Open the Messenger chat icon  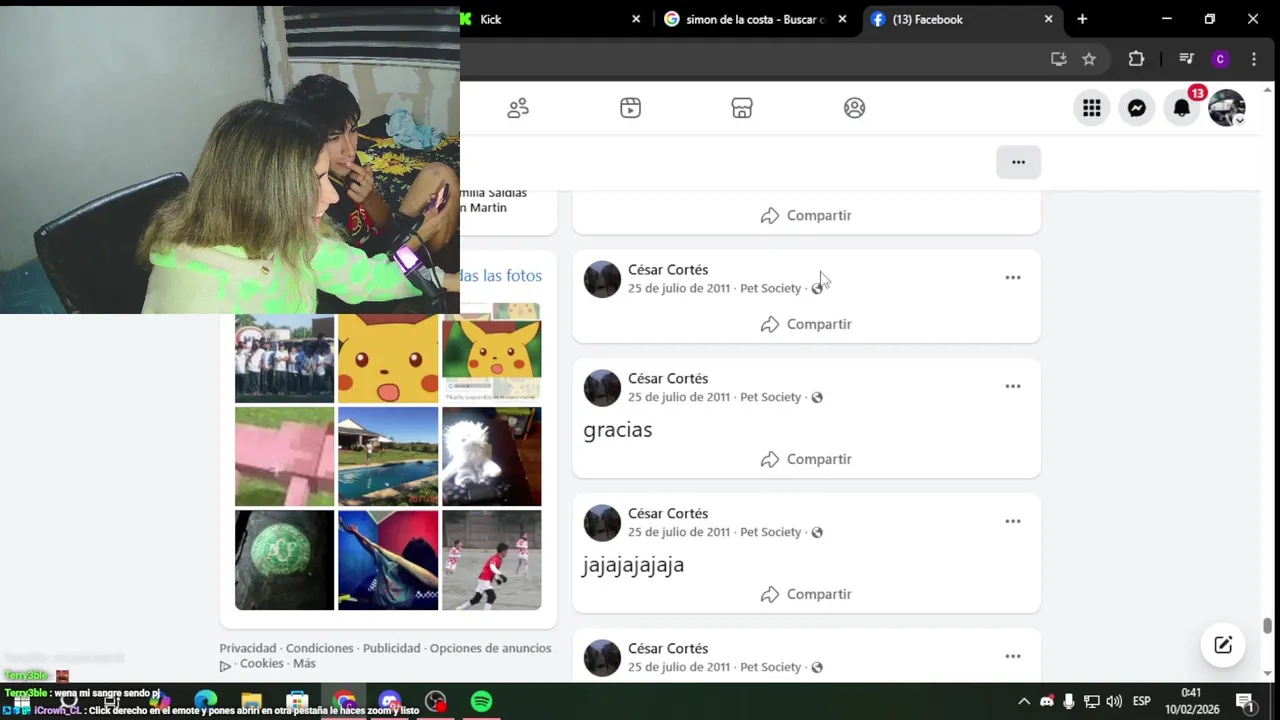tap(1137, 108)
